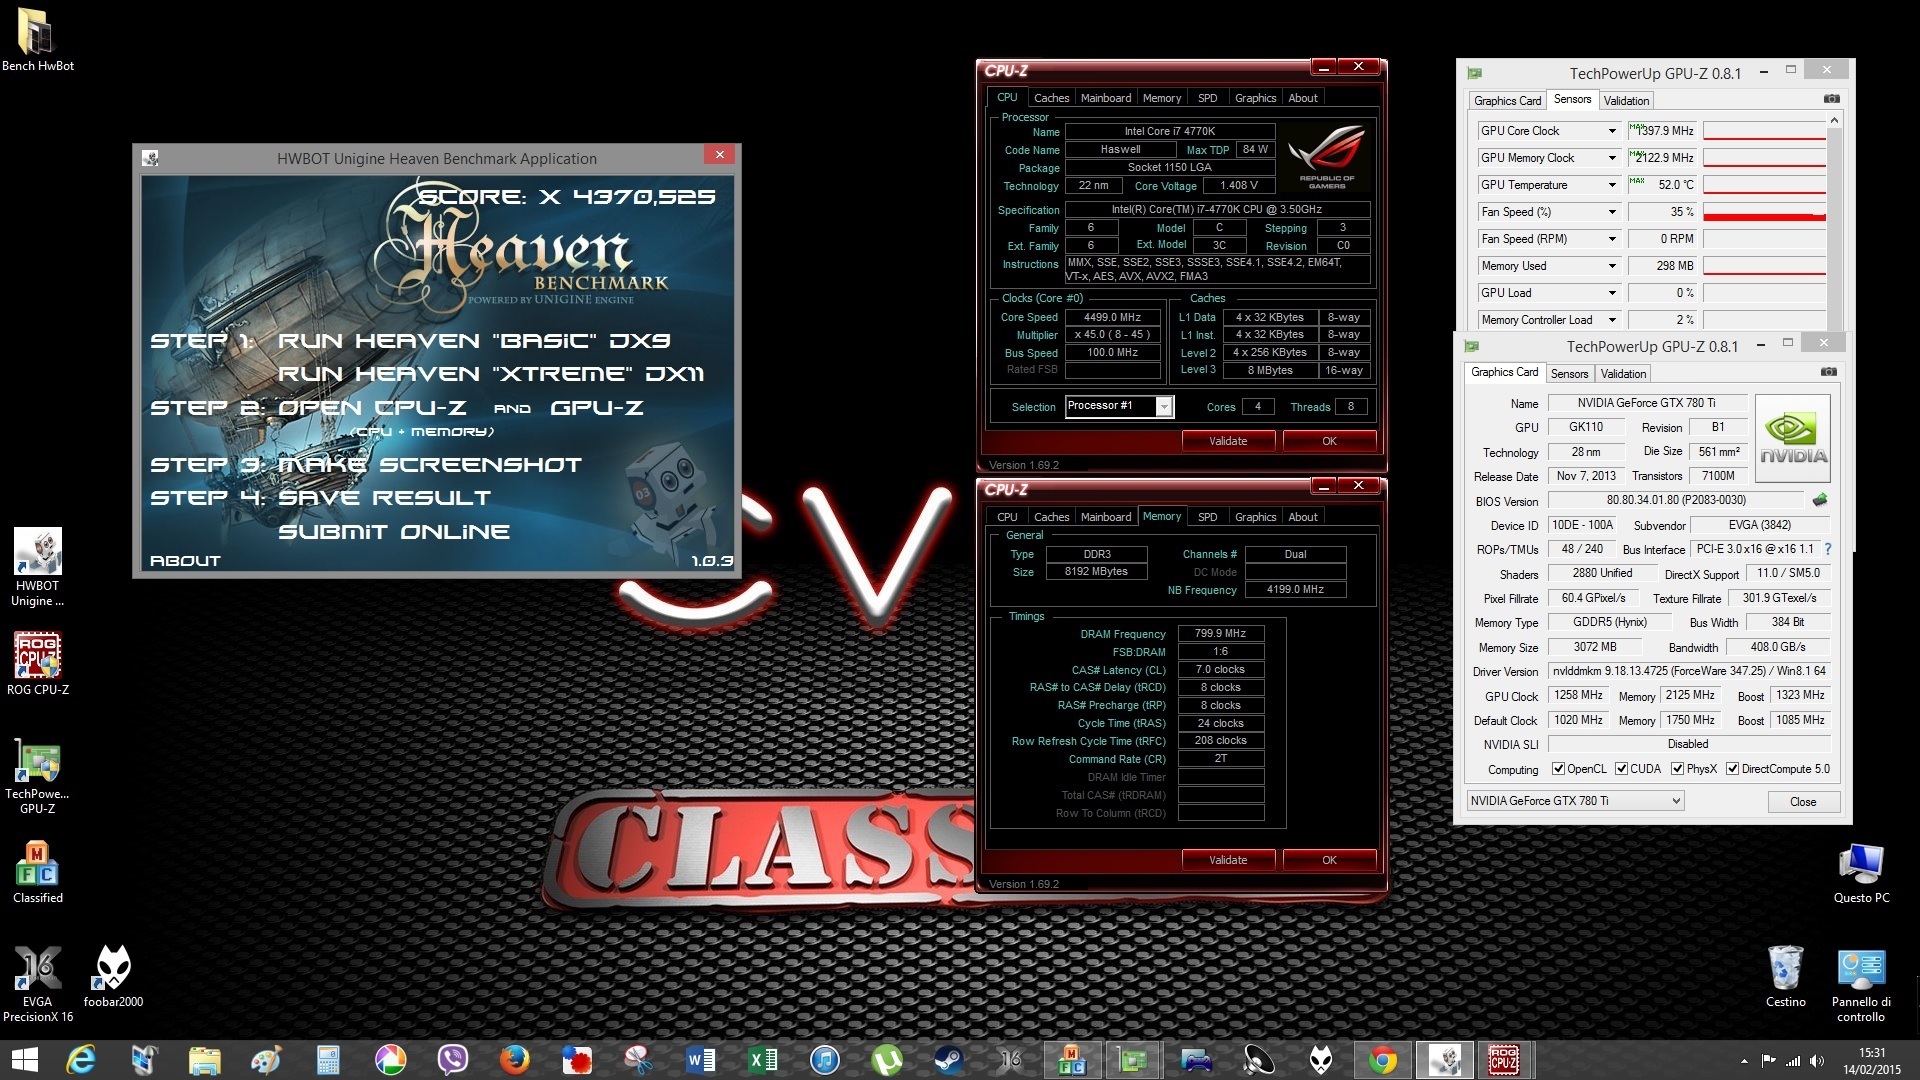Click Validate in the upper CPU-Z window

pyautogui.click(x=1228, y=441)
